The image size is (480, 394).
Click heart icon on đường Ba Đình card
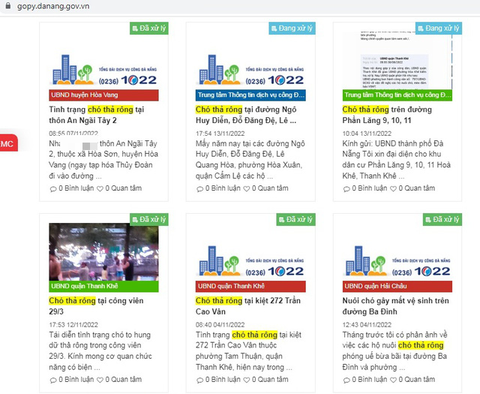pyautogui.click(x=393, y=380)
